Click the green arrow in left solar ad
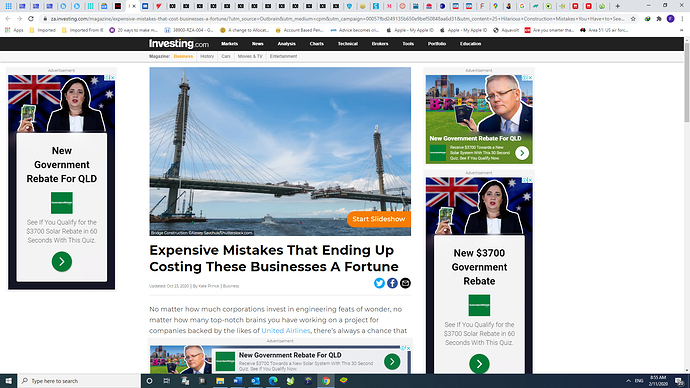690x388 pixels. tap(62, 262)
